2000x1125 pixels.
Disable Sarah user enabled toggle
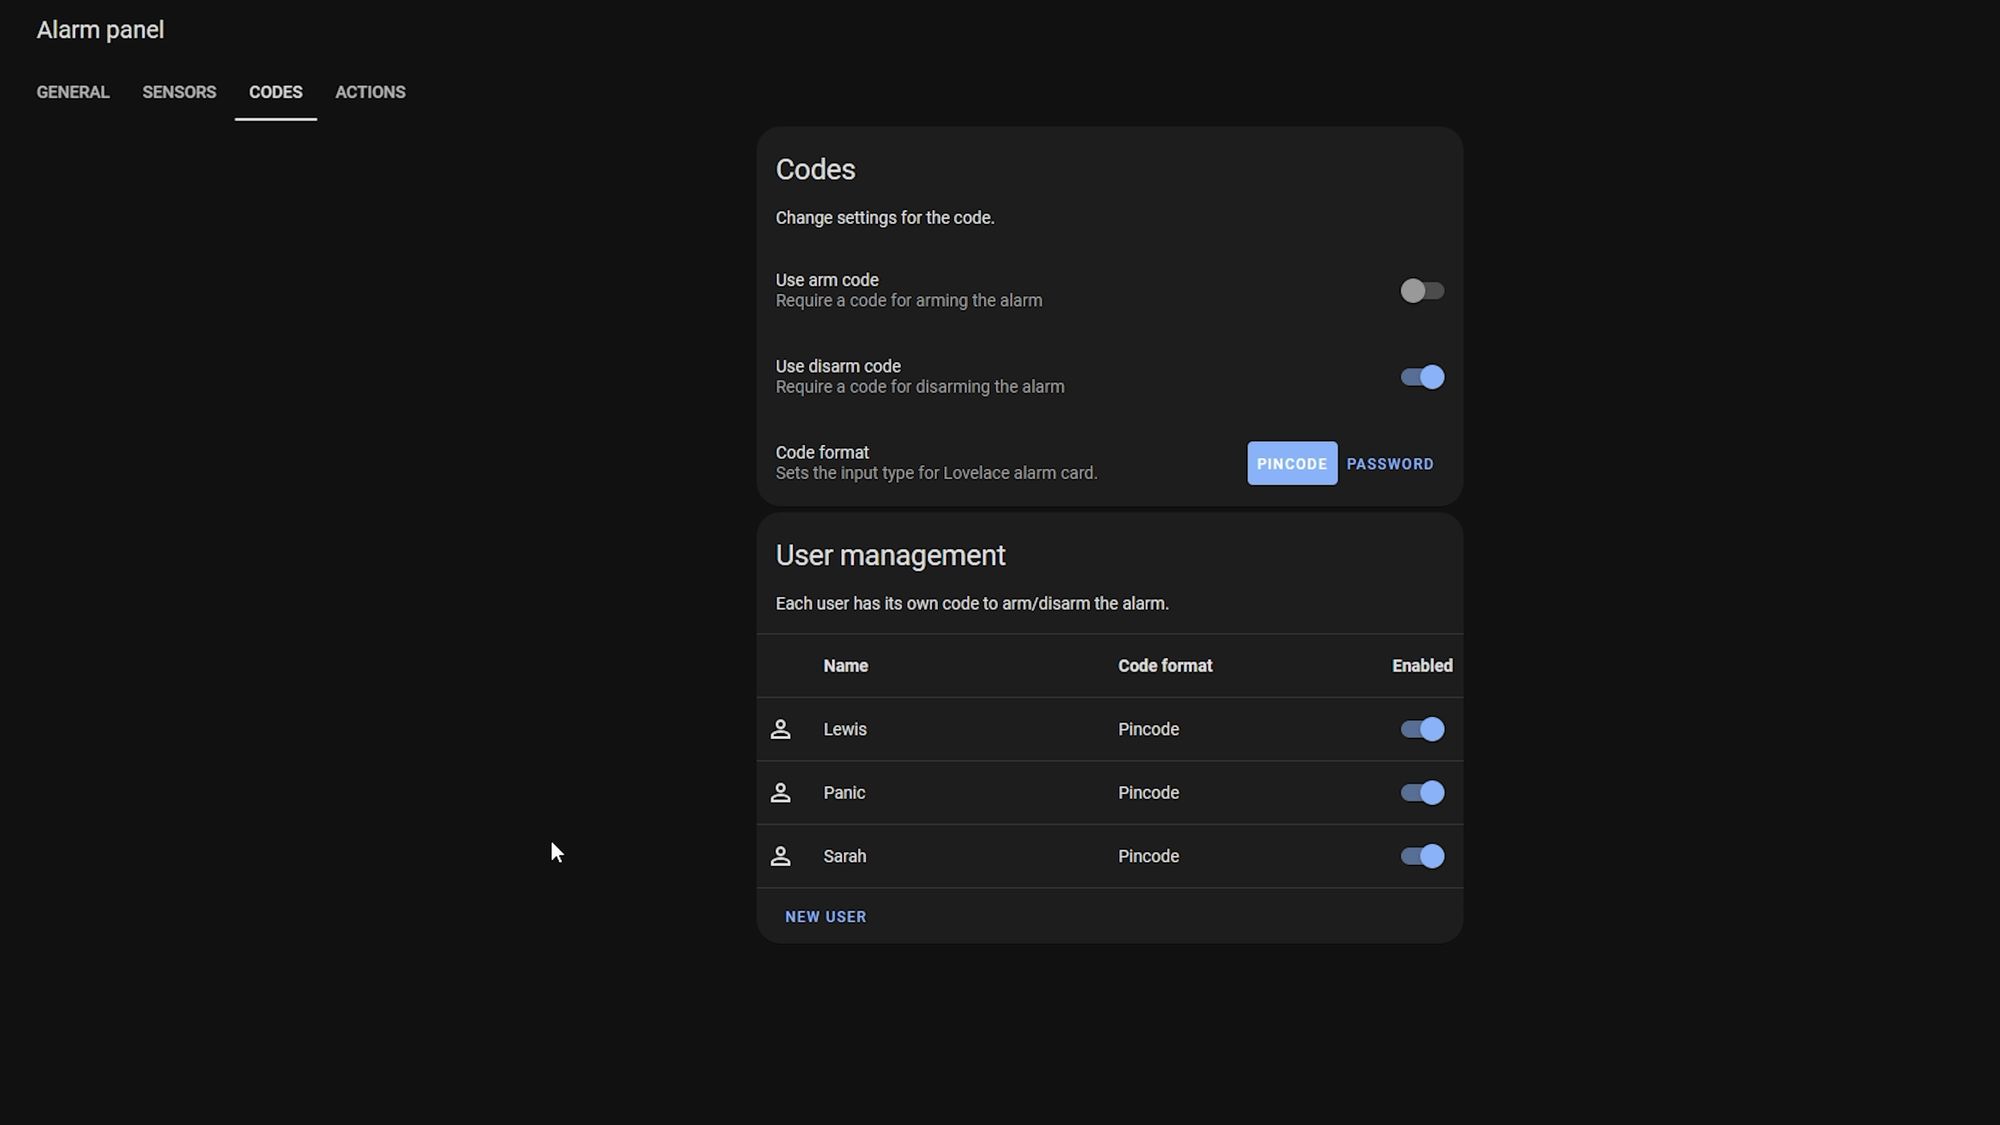(x=1422, y=856)
